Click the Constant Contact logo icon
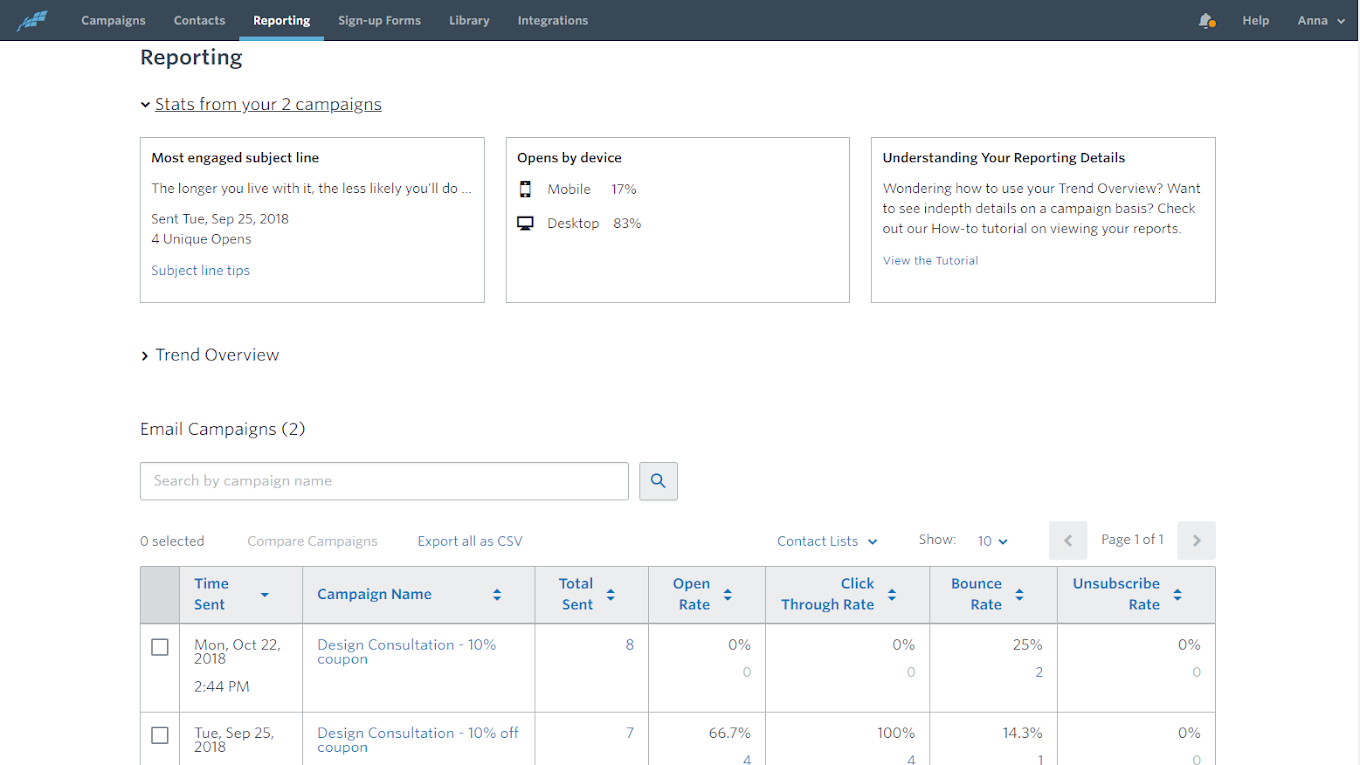The width and height of the screenshot is (1360, 765). pyautogui.click(x=32, y=20)
